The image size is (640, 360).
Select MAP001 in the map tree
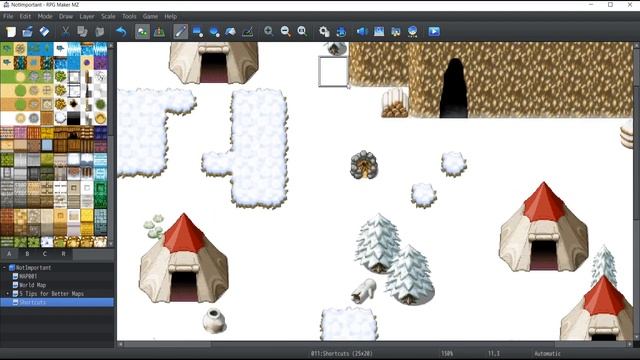click(x=28, y=276)
